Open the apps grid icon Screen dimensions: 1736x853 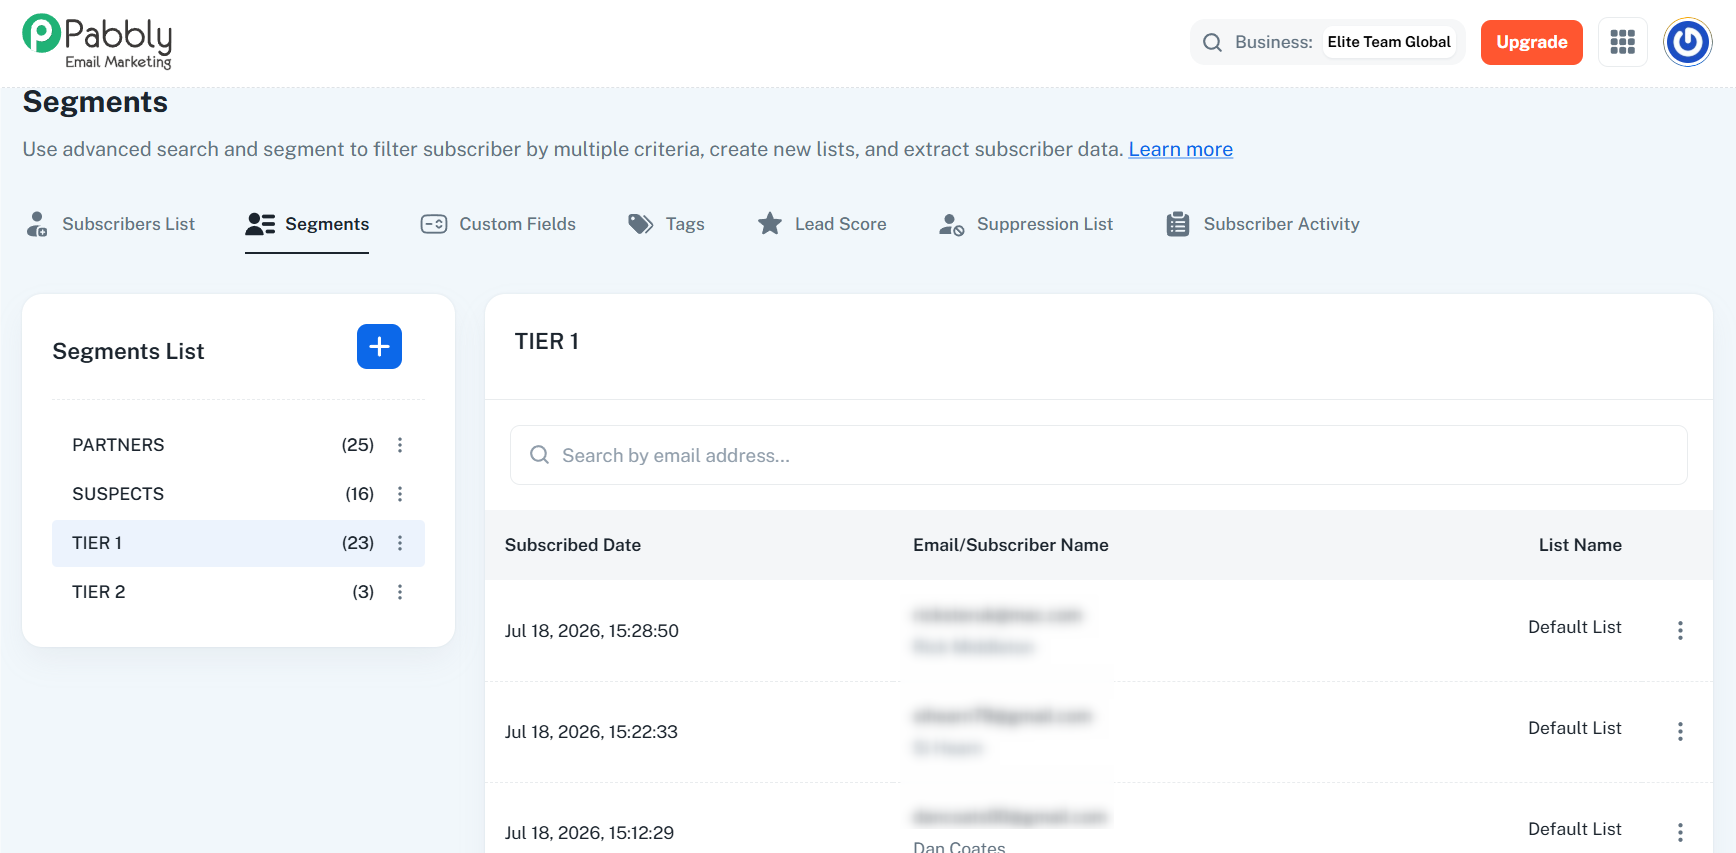[x=1622, y=42]
